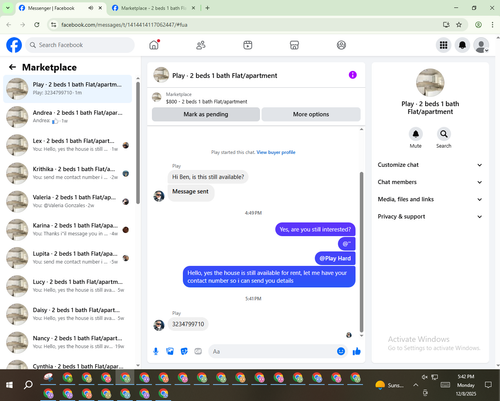This screenshot has height=401, width=500.
Task: Open a new browser tab
Action: click(207, 8)
